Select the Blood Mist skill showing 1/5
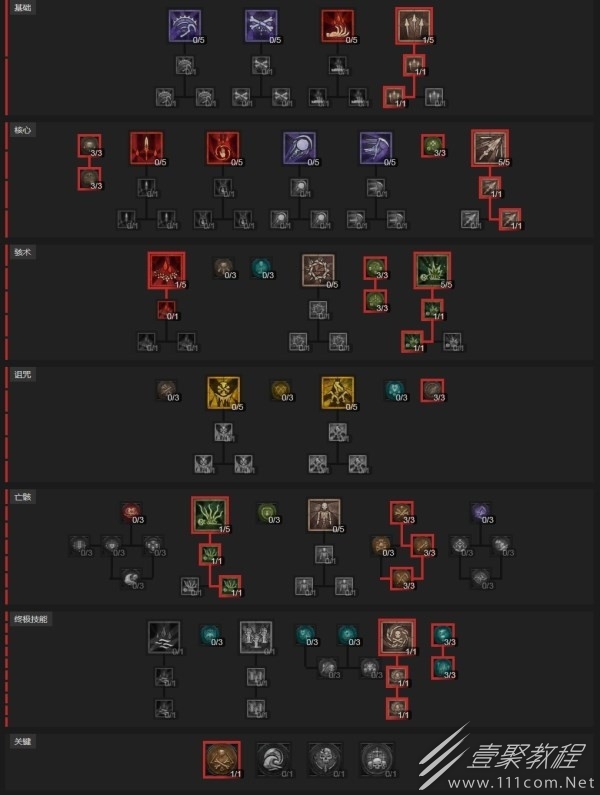Screen dimensions: 600x795 point(166,270)
